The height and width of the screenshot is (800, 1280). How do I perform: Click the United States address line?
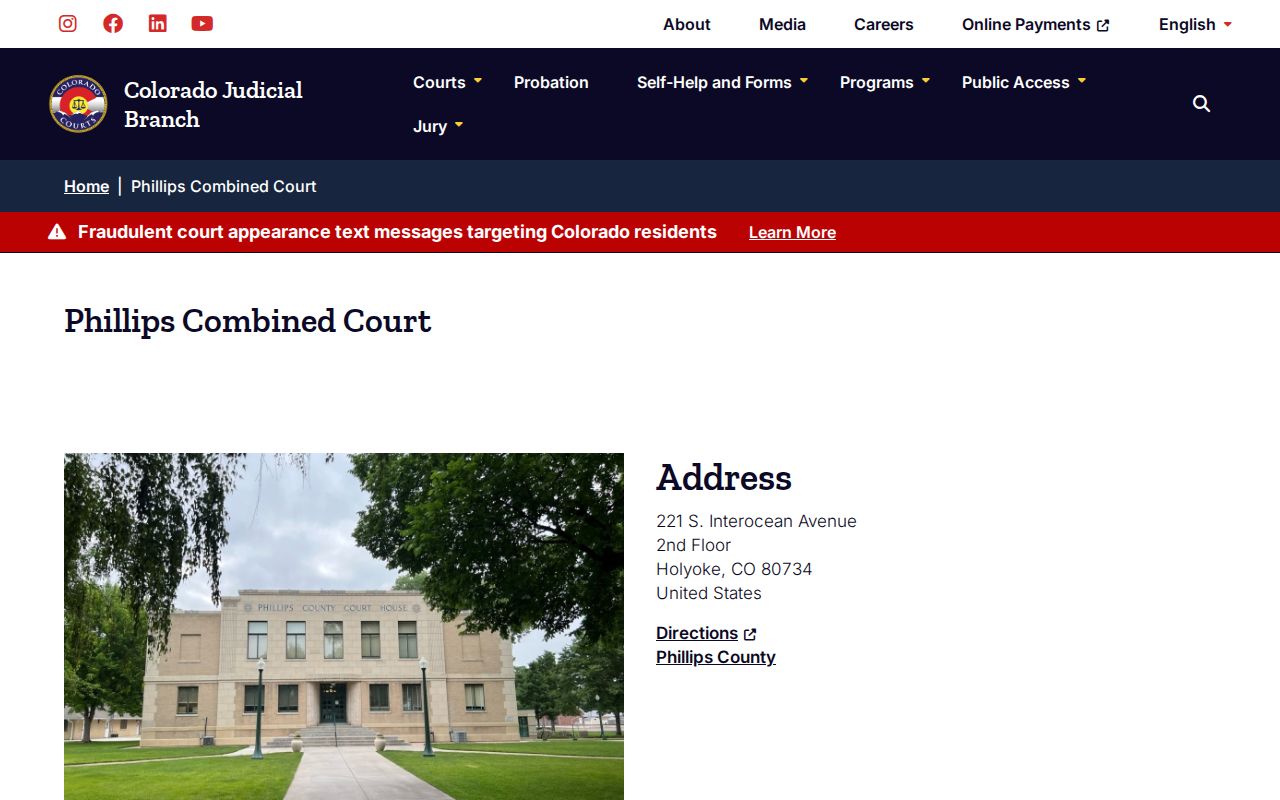tap(709, 593)
